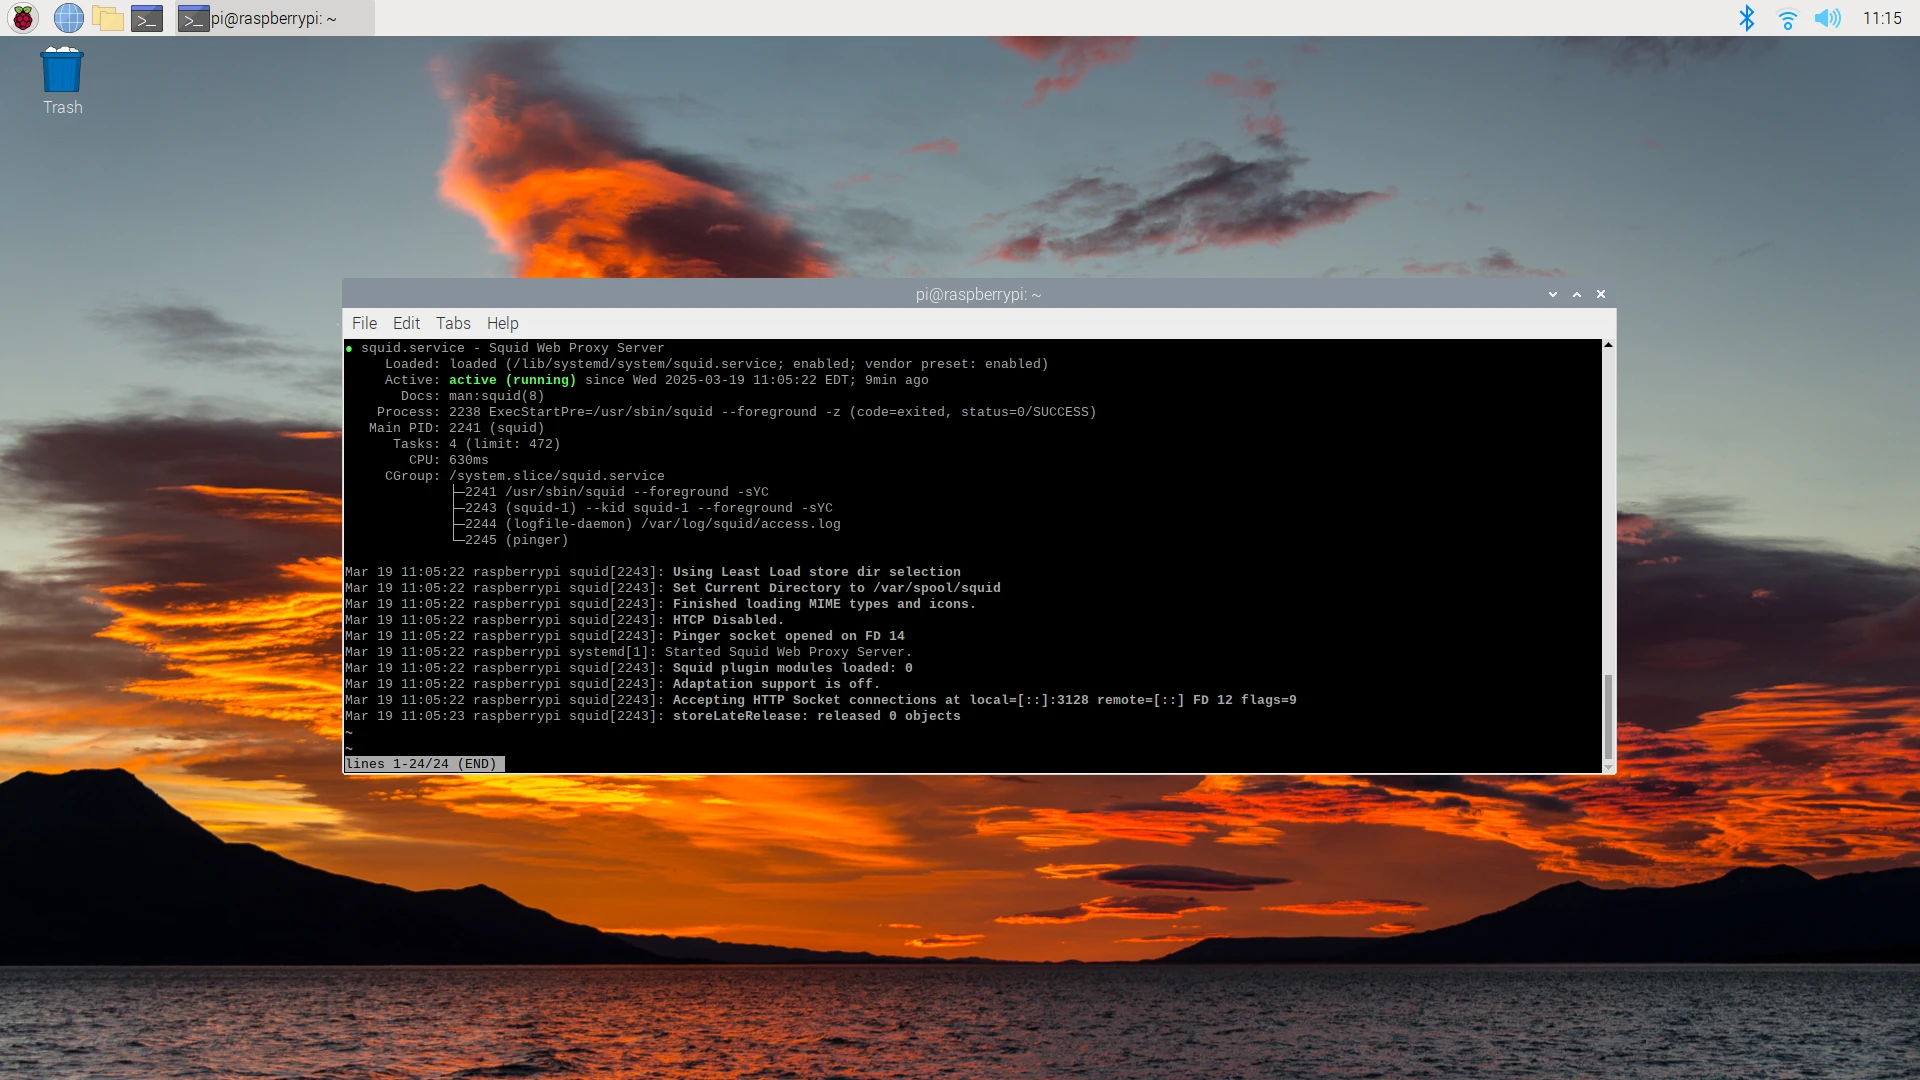This screenshot has width=1920, height=1080.
Task: Open the File menu in the terminal
Action: point(364,323)
